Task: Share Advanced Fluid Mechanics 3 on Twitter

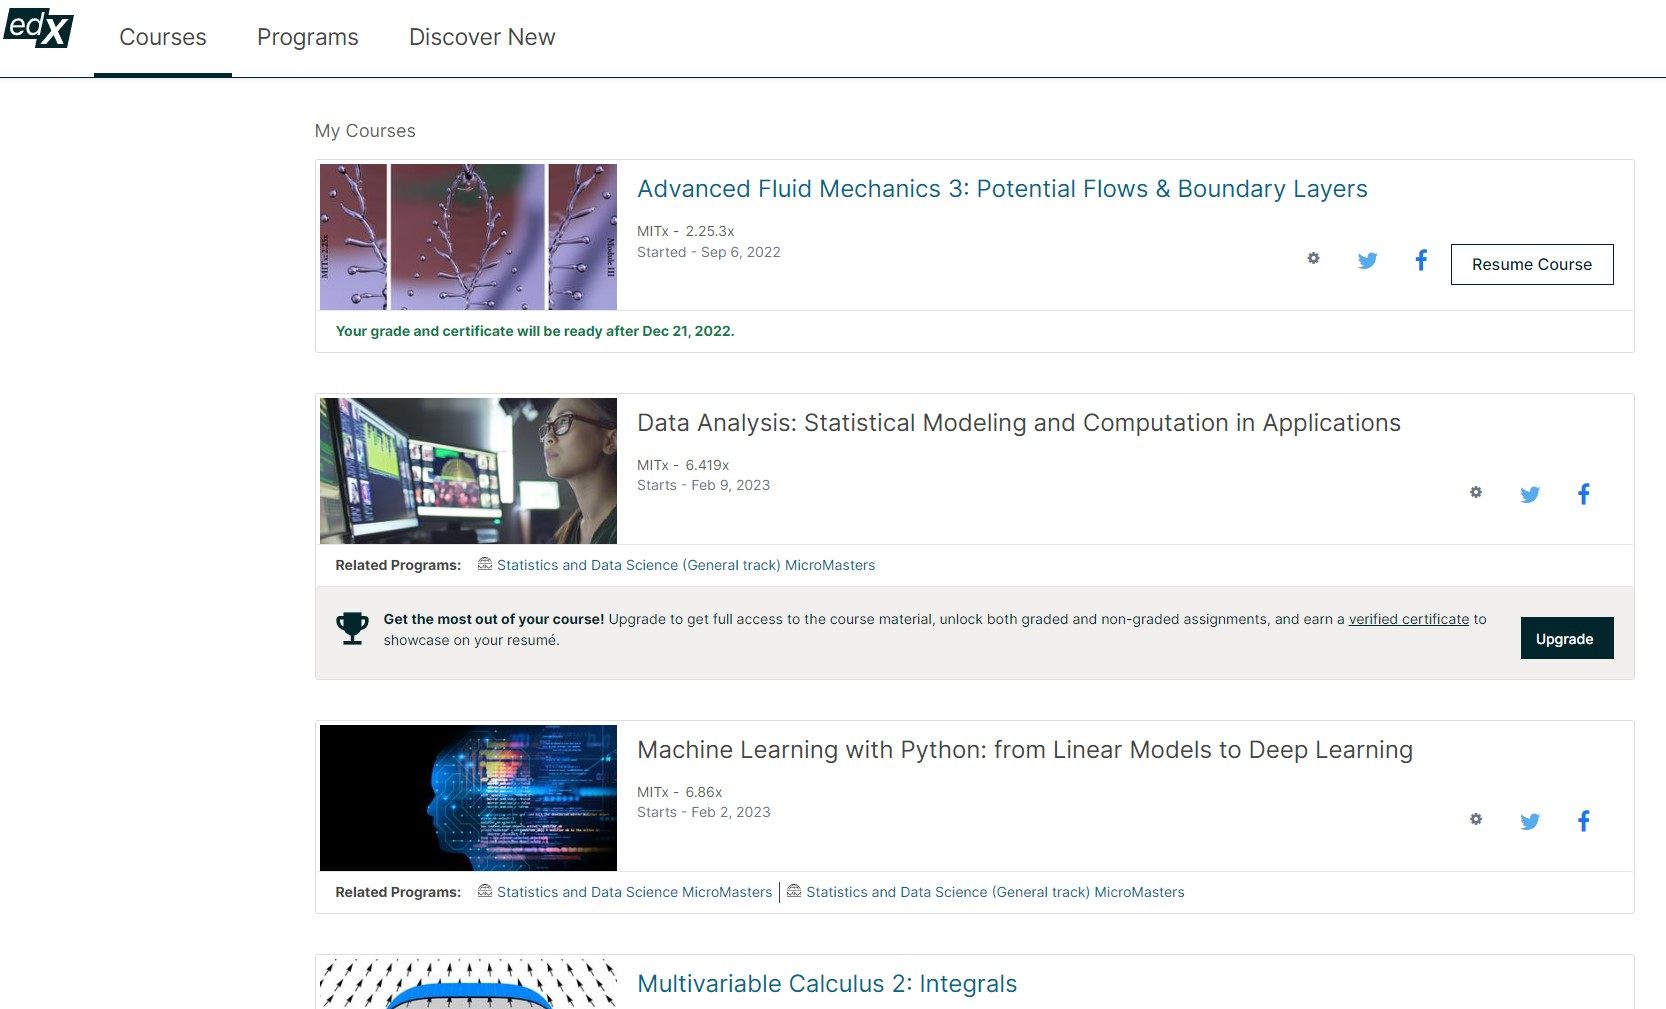Action: 1367,260
